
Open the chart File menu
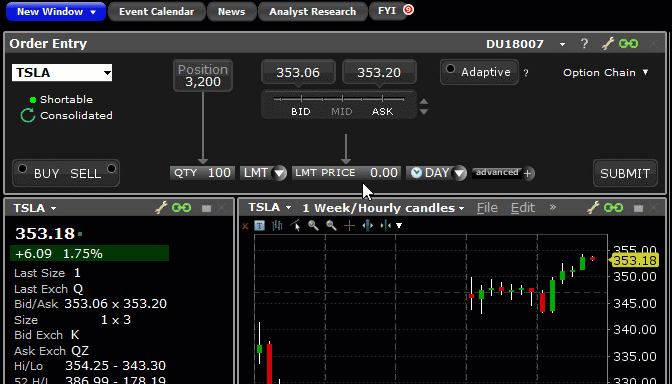click(x=487, y=208)
